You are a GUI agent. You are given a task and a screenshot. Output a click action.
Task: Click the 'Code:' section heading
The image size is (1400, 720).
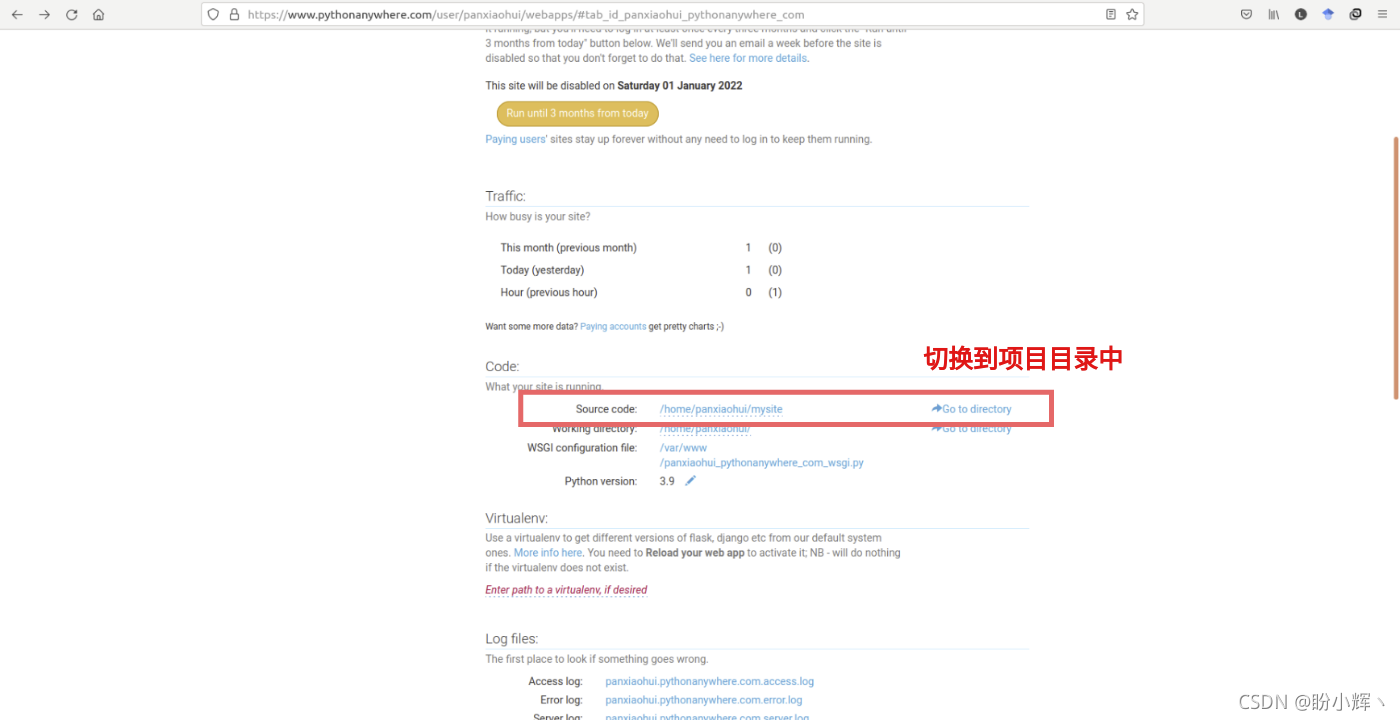[502, 366]
